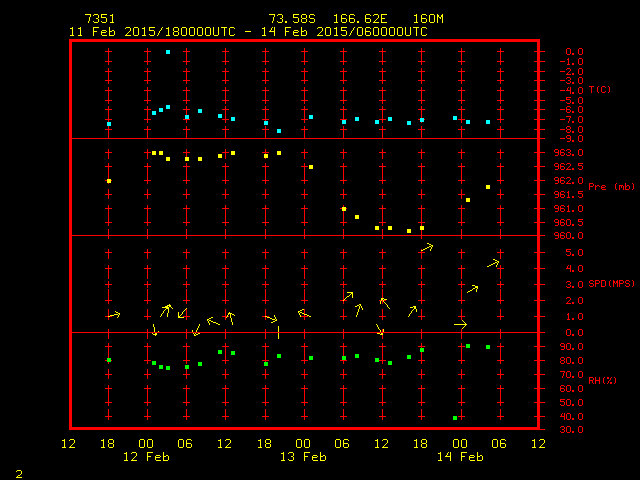This screenshot has height=480, width=640.
Task: Select the 14 Feb date label
Action: (x=459, y=457)
